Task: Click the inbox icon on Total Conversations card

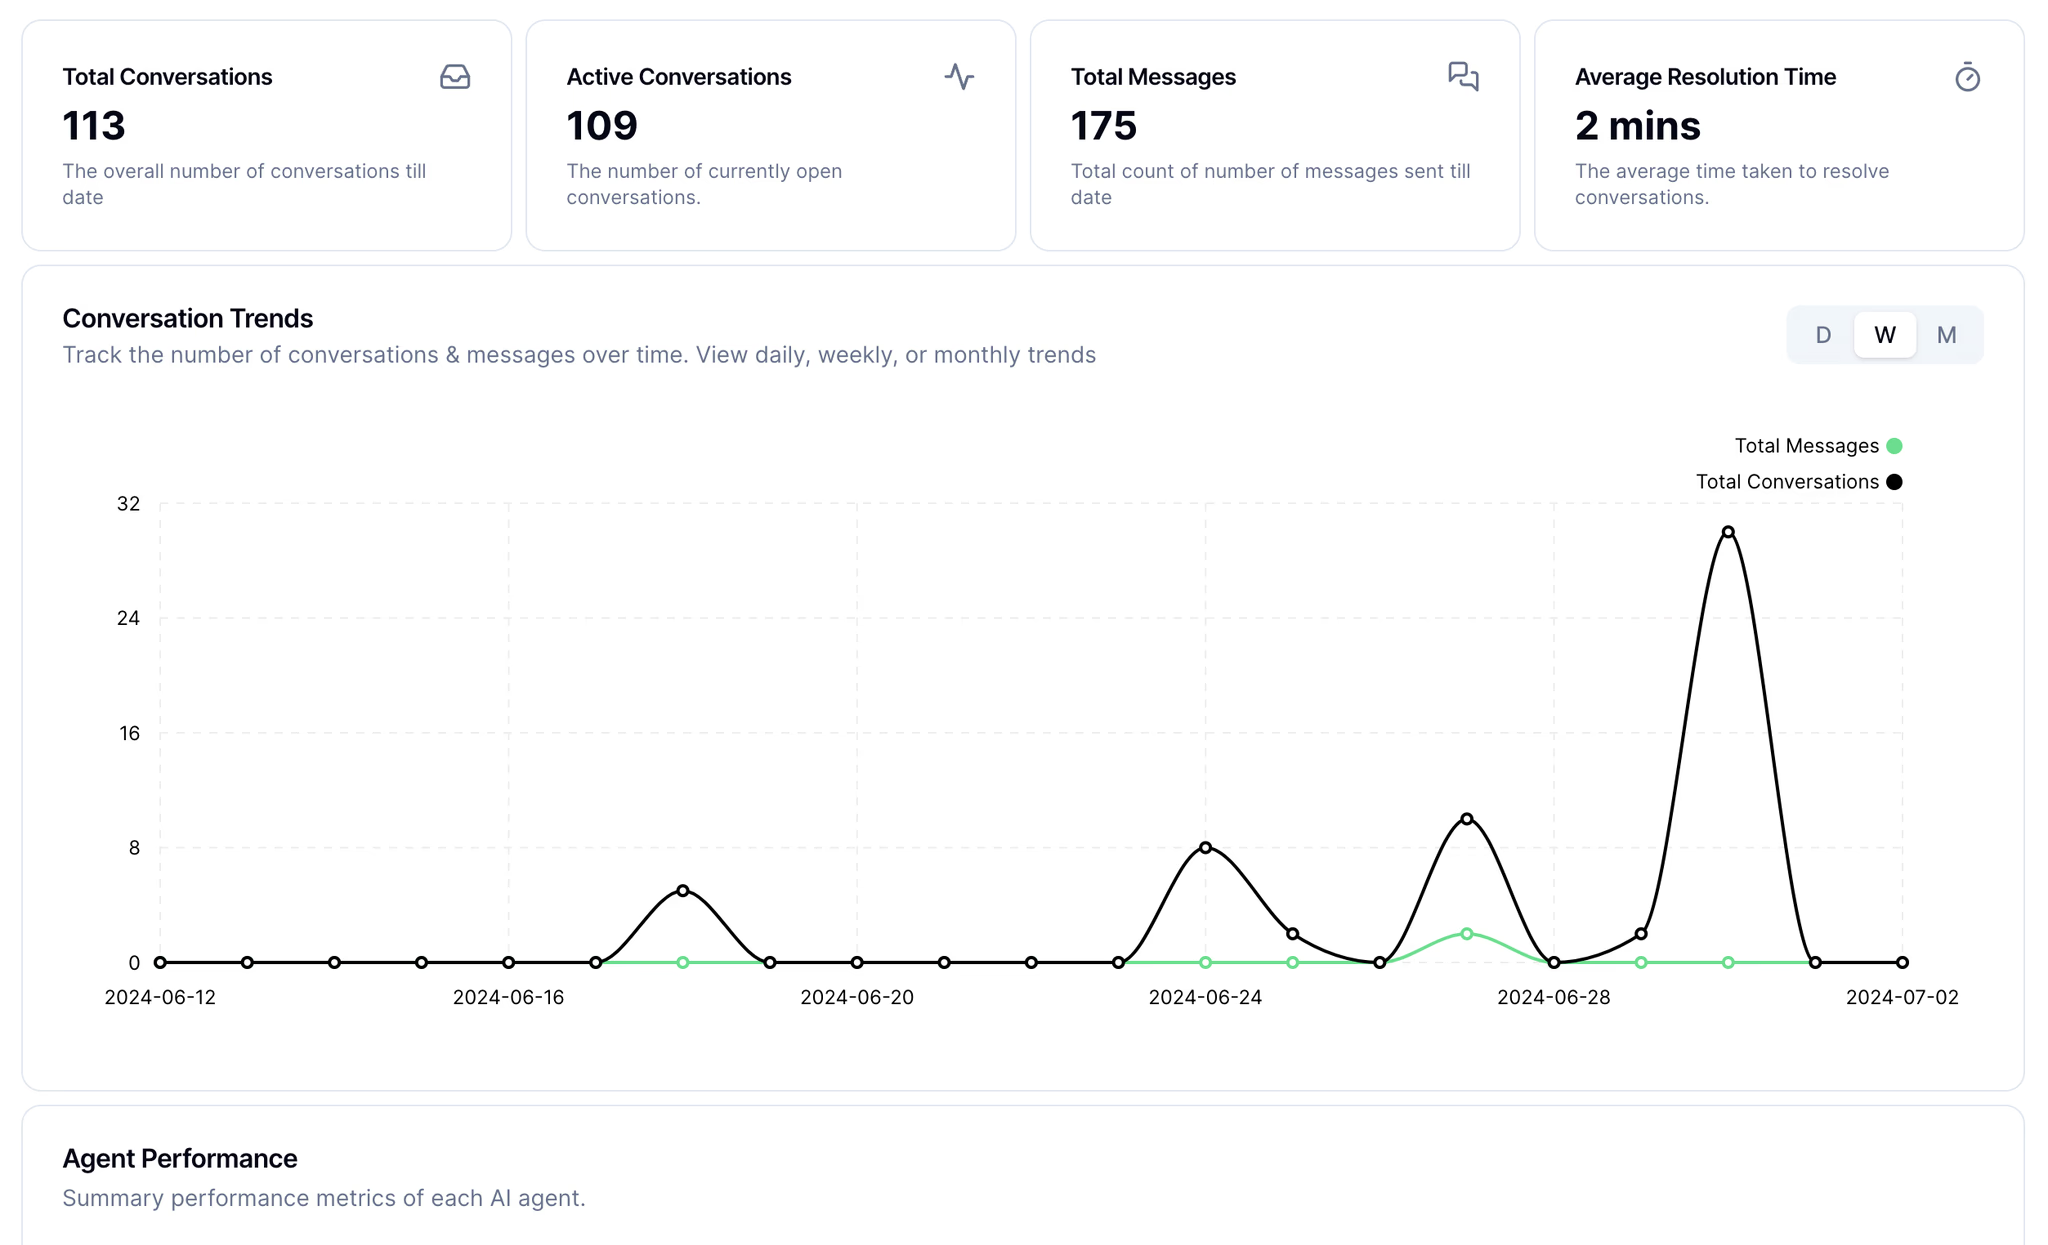Action: pyautogui.click(x=455, y=77)
